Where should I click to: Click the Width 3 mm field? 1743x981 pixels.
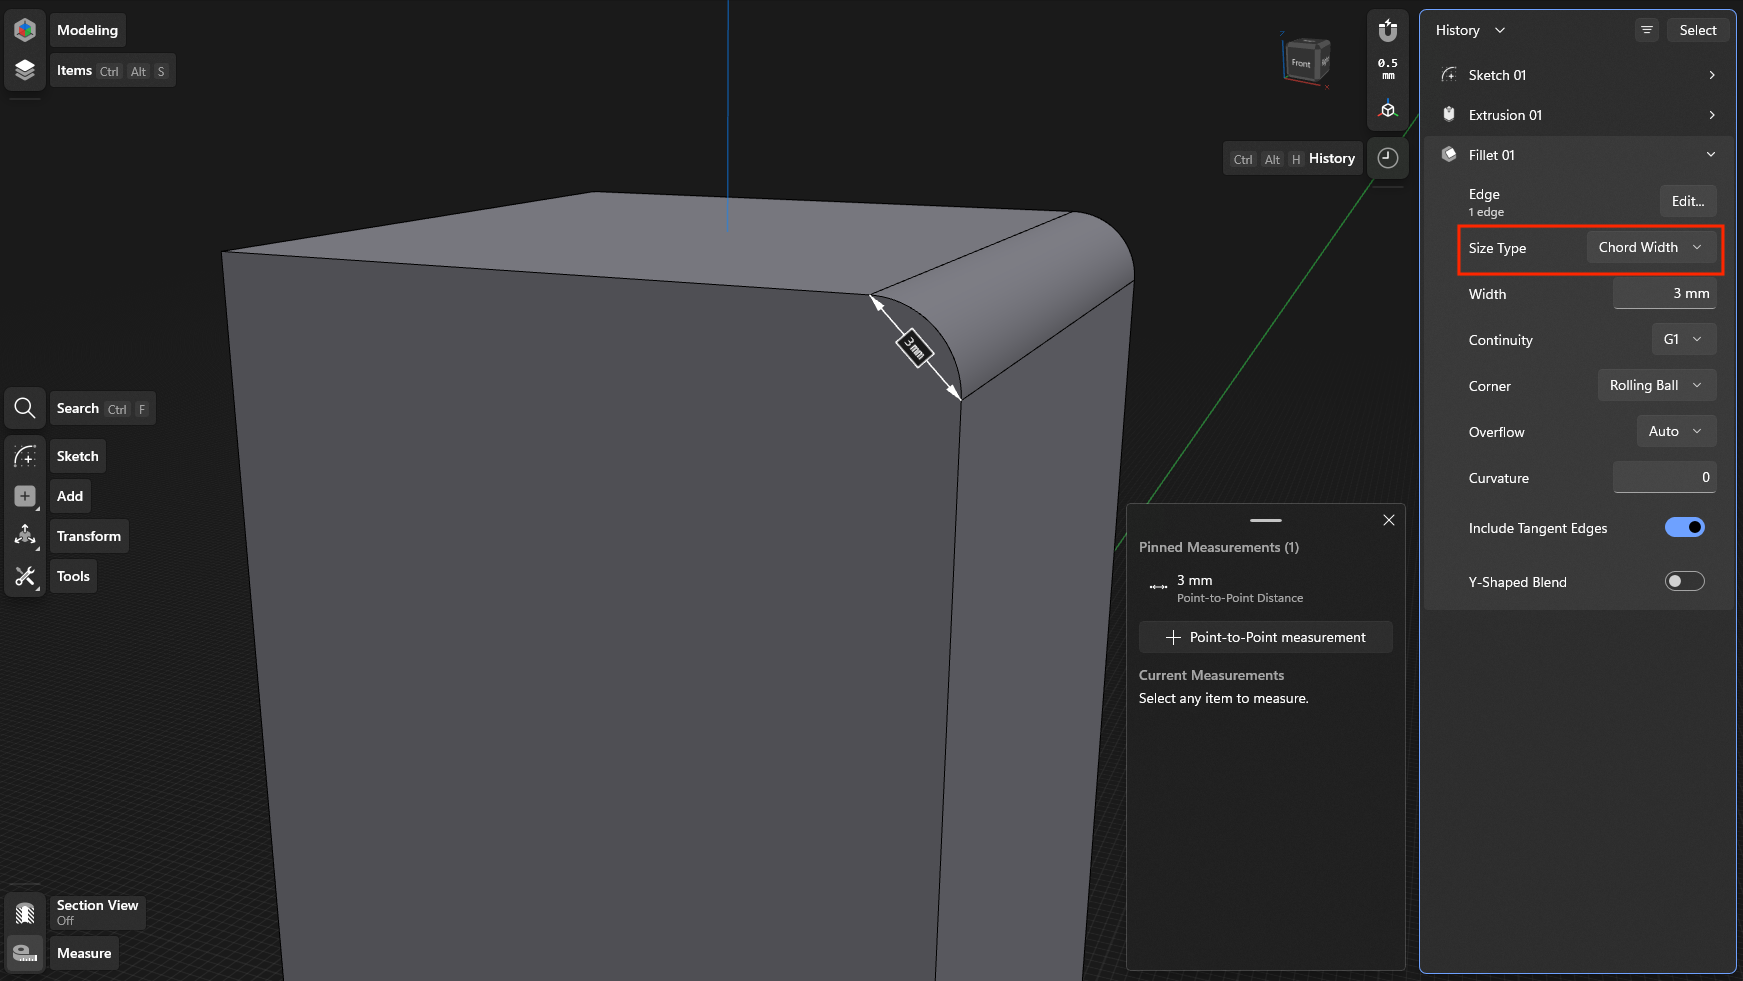(1664, 293)
